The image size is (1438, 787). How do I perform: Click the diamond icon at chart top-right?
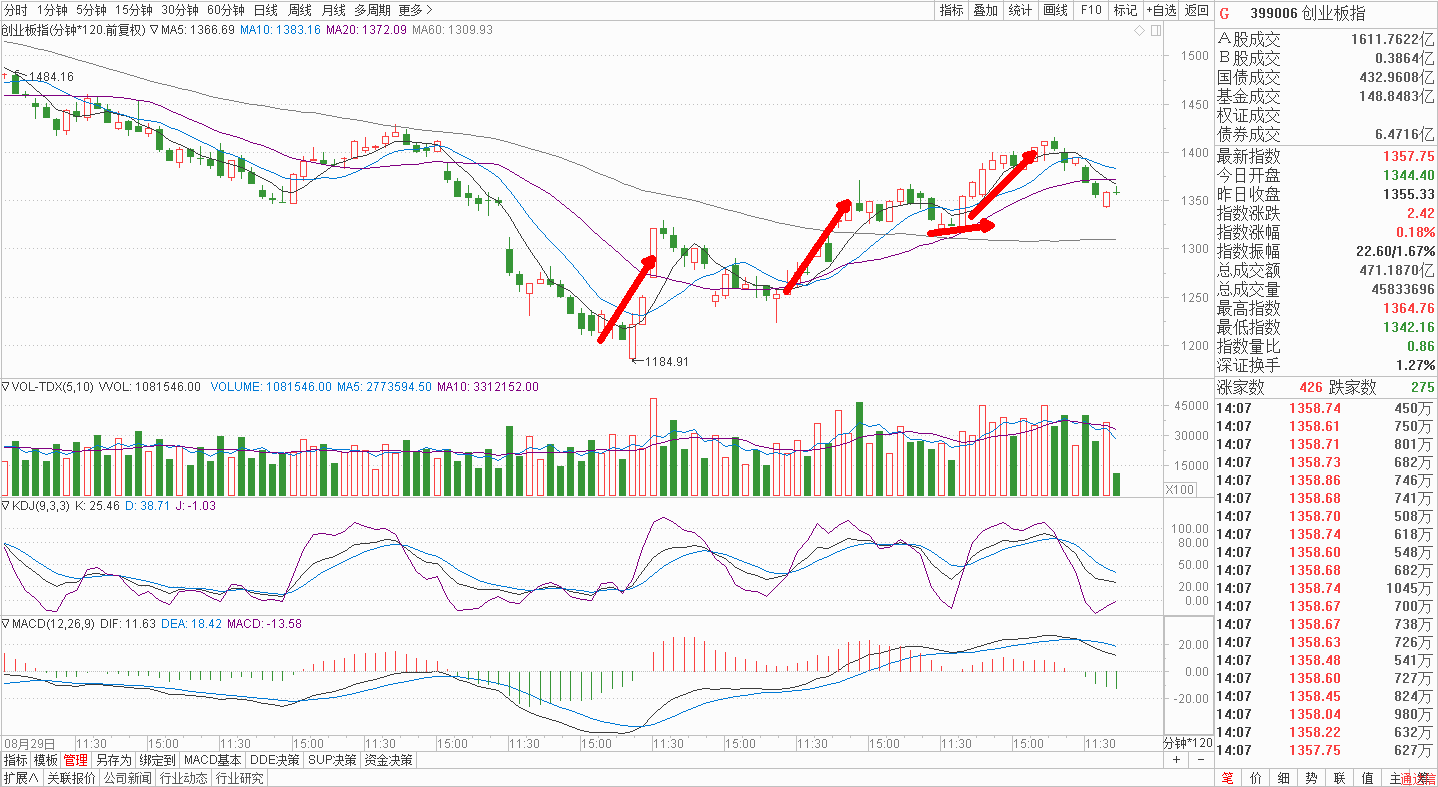1139,31
